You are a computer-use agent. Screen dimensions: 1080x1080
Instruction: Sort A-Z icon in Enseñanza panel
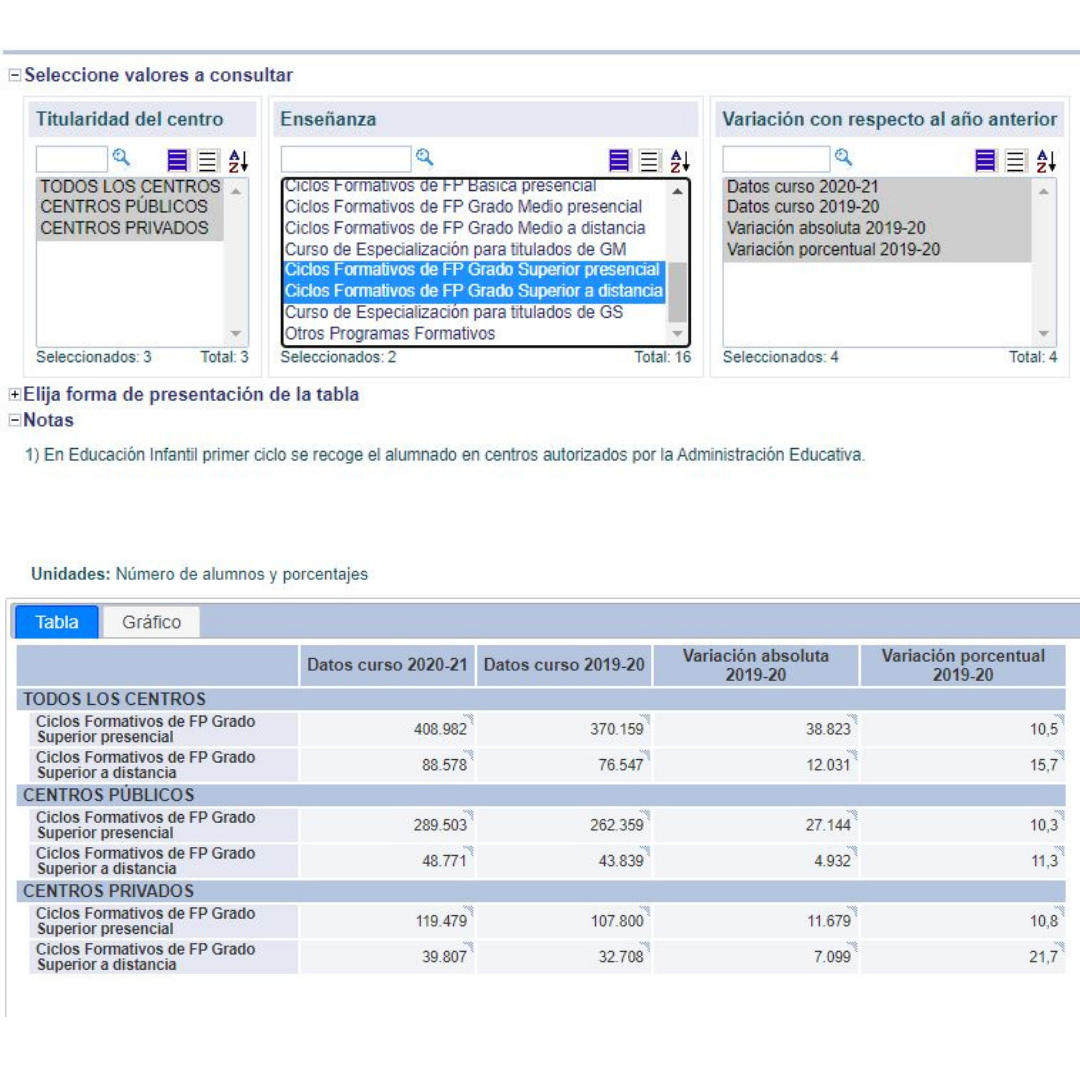pos(679,160)
